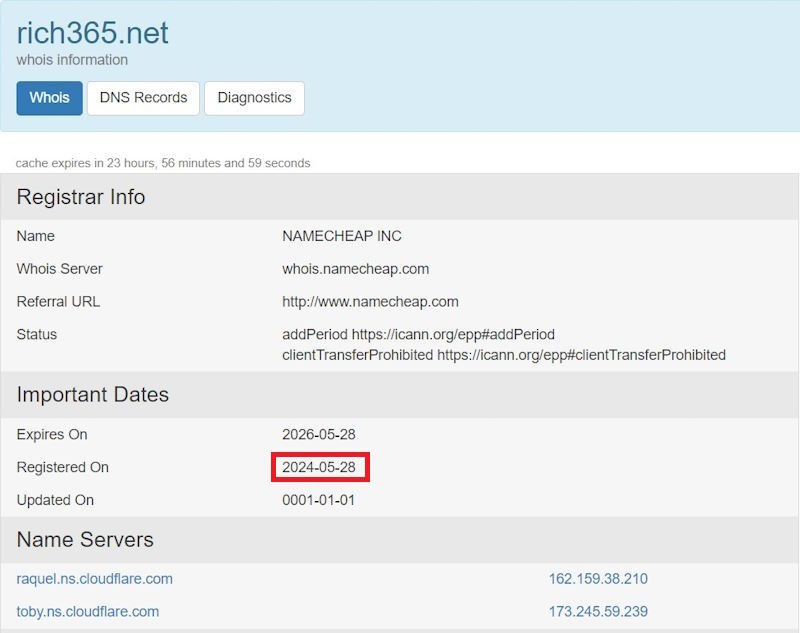Viewport: 800px width, 633px height.
Task: Click the highlighted Registered On date
Action: click(x=319, y=467)
